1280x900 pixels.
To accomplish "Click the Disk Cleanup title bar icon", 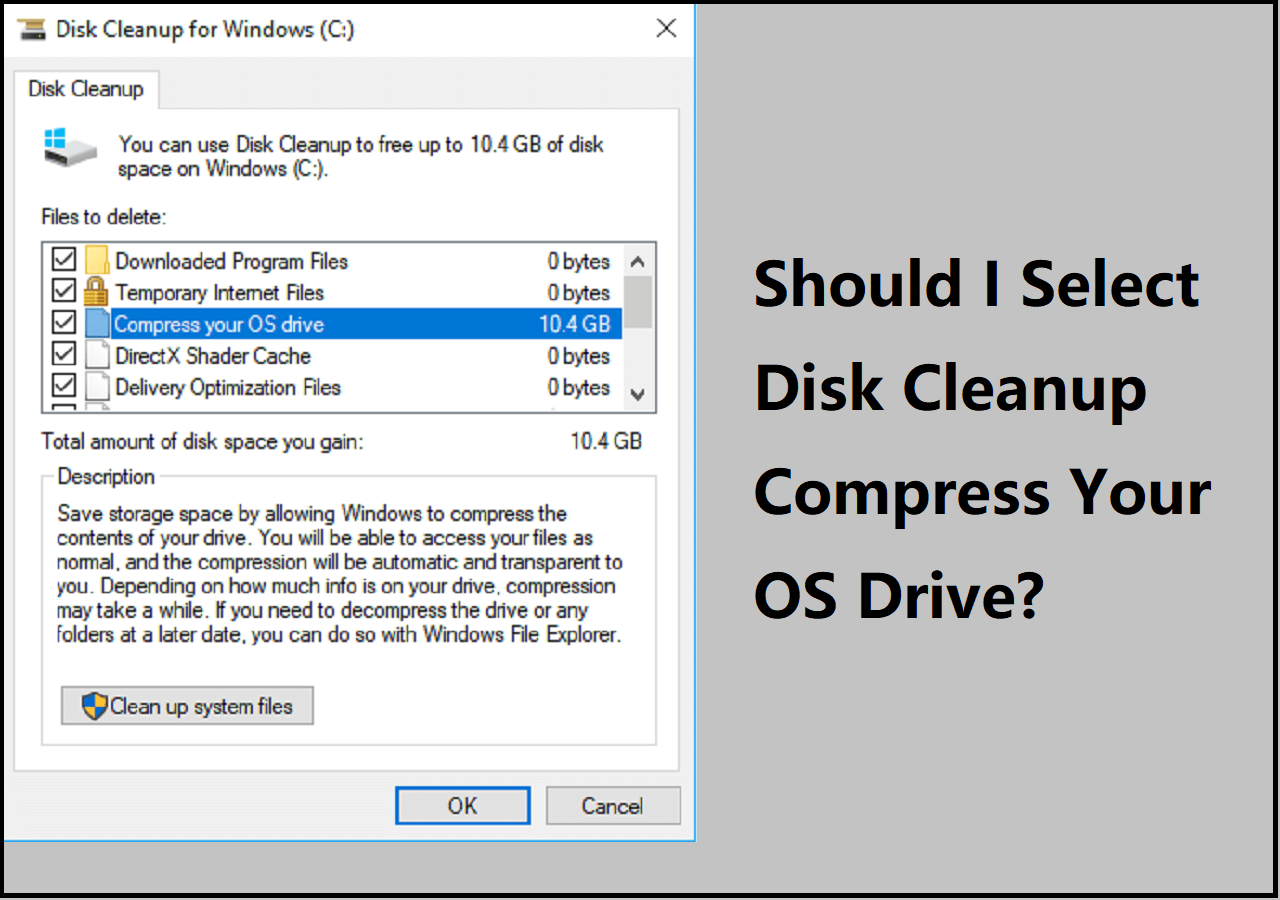I will 33,29.
